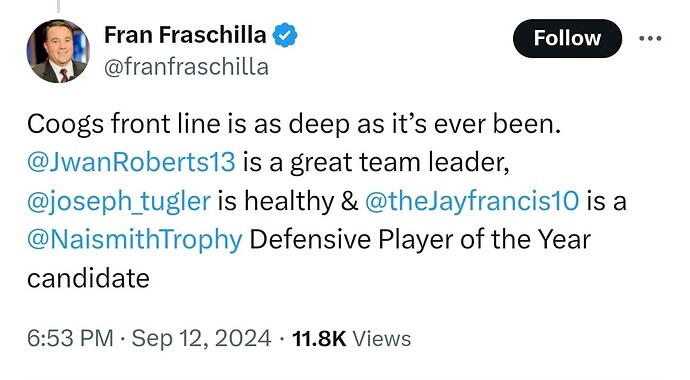
Task: Open the @theJayfrancis10 mention
Action: [x=472, y=200]
